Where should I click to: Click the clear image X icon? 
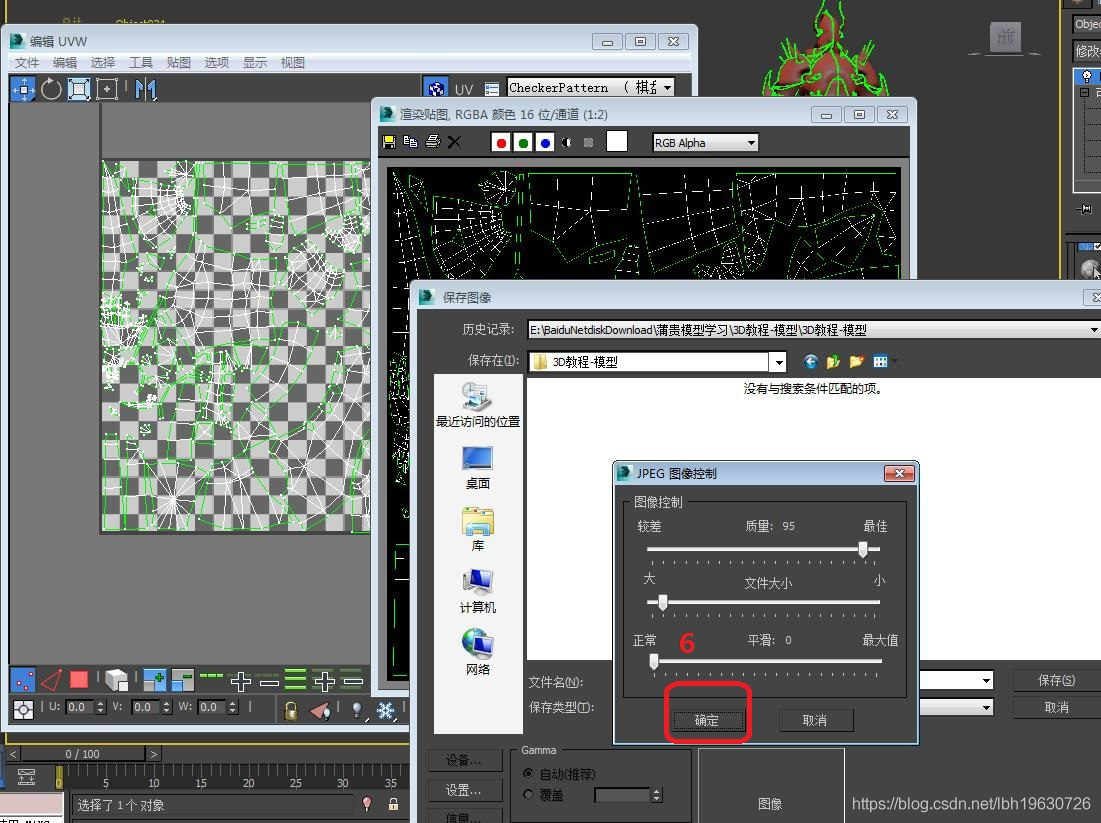[454, 143]
